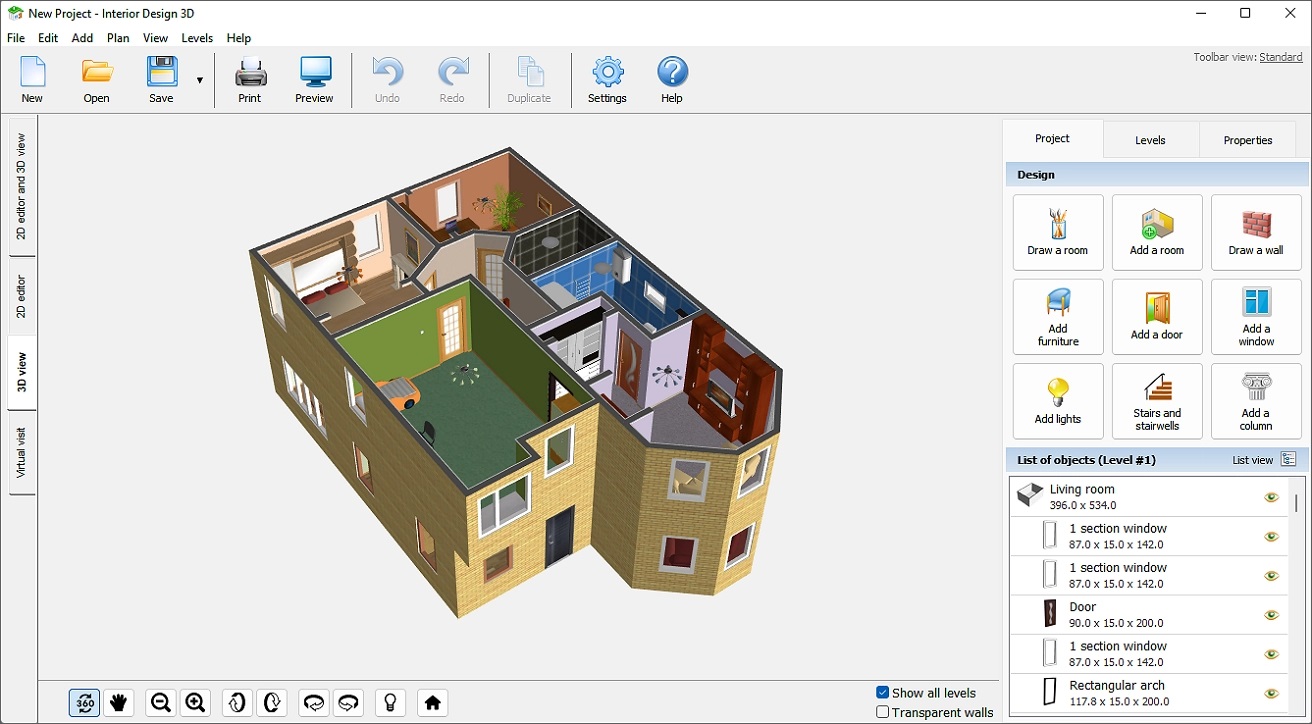This screenshot has width=1312, height=724.
Task: Toggle the lightbulb lighting icon
Action: [390, 703]
